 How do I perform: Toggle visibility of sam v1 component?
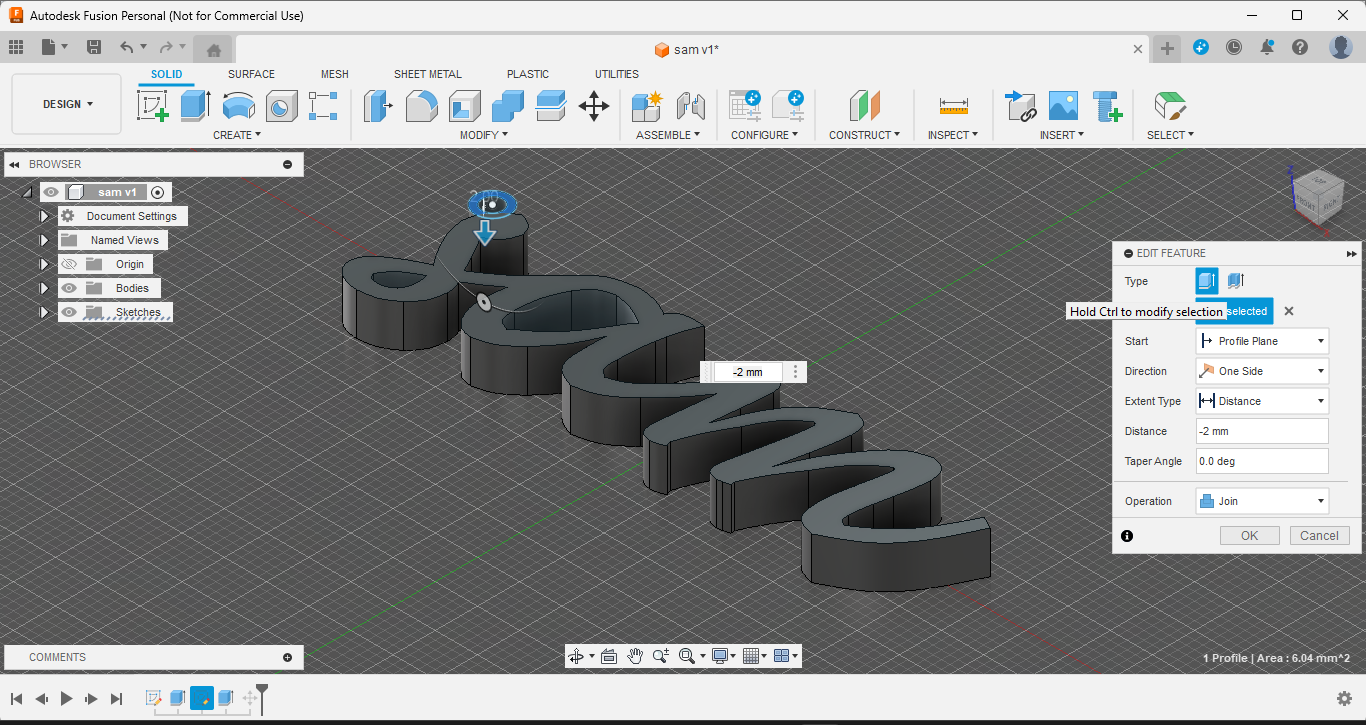[x=50, y=192]
